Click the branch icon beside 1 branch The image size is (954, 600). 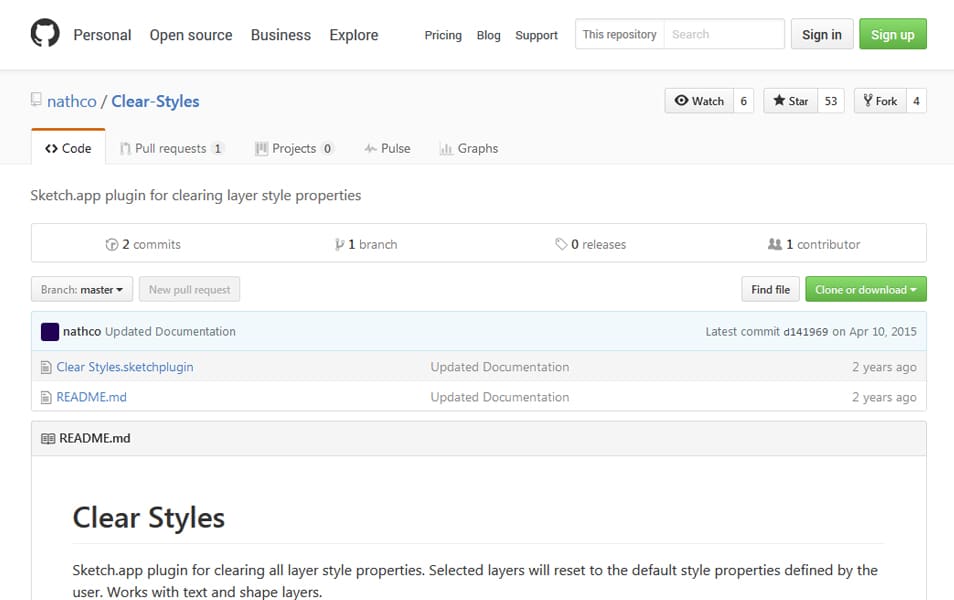340,244
